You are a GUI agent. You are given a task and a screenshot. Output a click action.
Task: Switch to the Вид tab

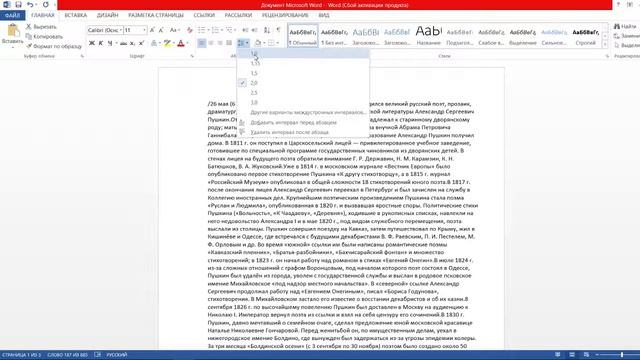[324, 15]
